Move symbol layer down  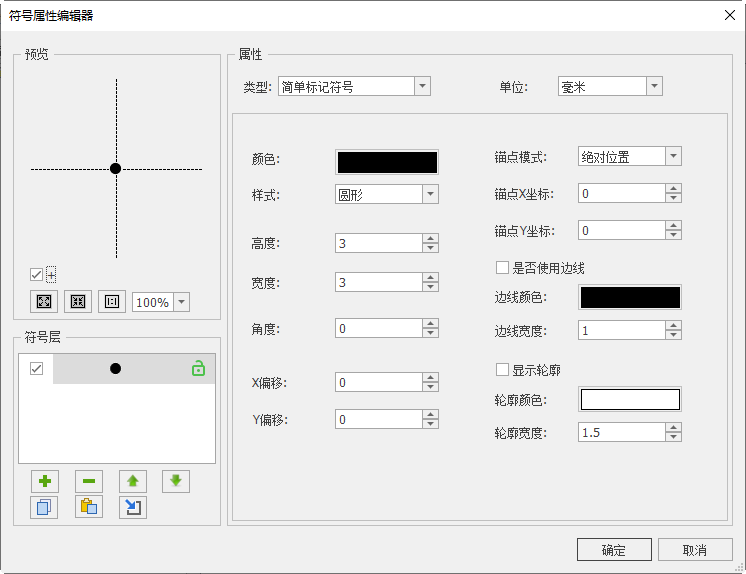point(176,481)
